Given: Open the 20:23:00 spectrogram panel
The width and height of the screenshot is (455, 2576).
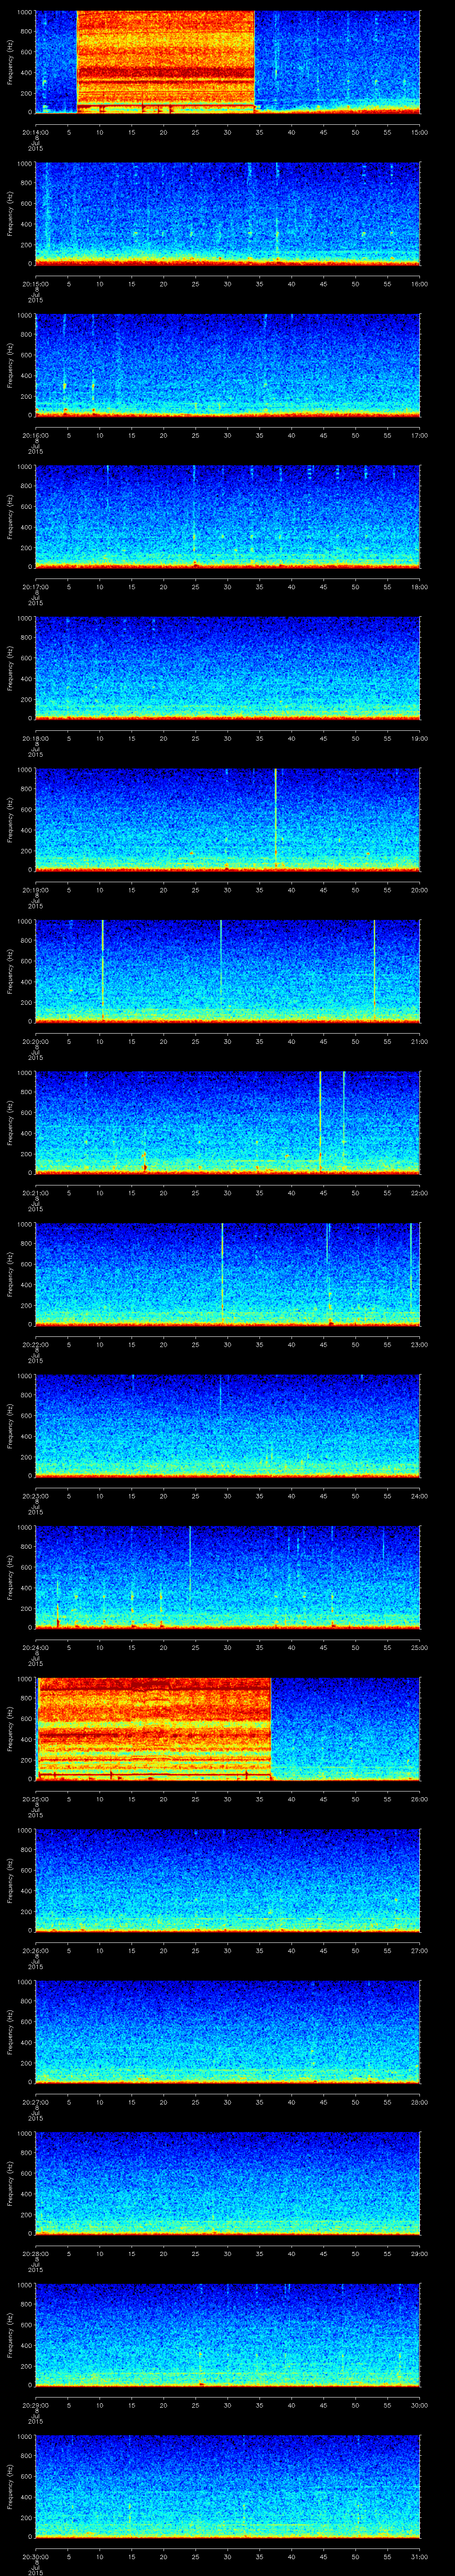Looking at the screenshot, I should click(227, 1426).
